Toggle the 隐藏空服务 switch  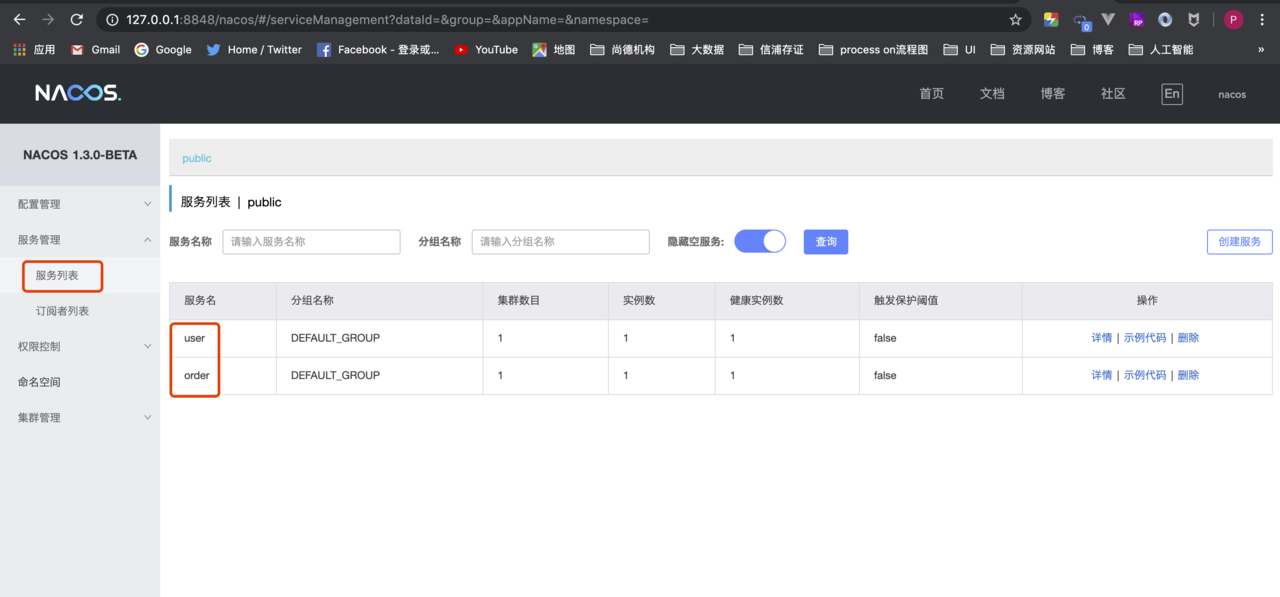760,241
